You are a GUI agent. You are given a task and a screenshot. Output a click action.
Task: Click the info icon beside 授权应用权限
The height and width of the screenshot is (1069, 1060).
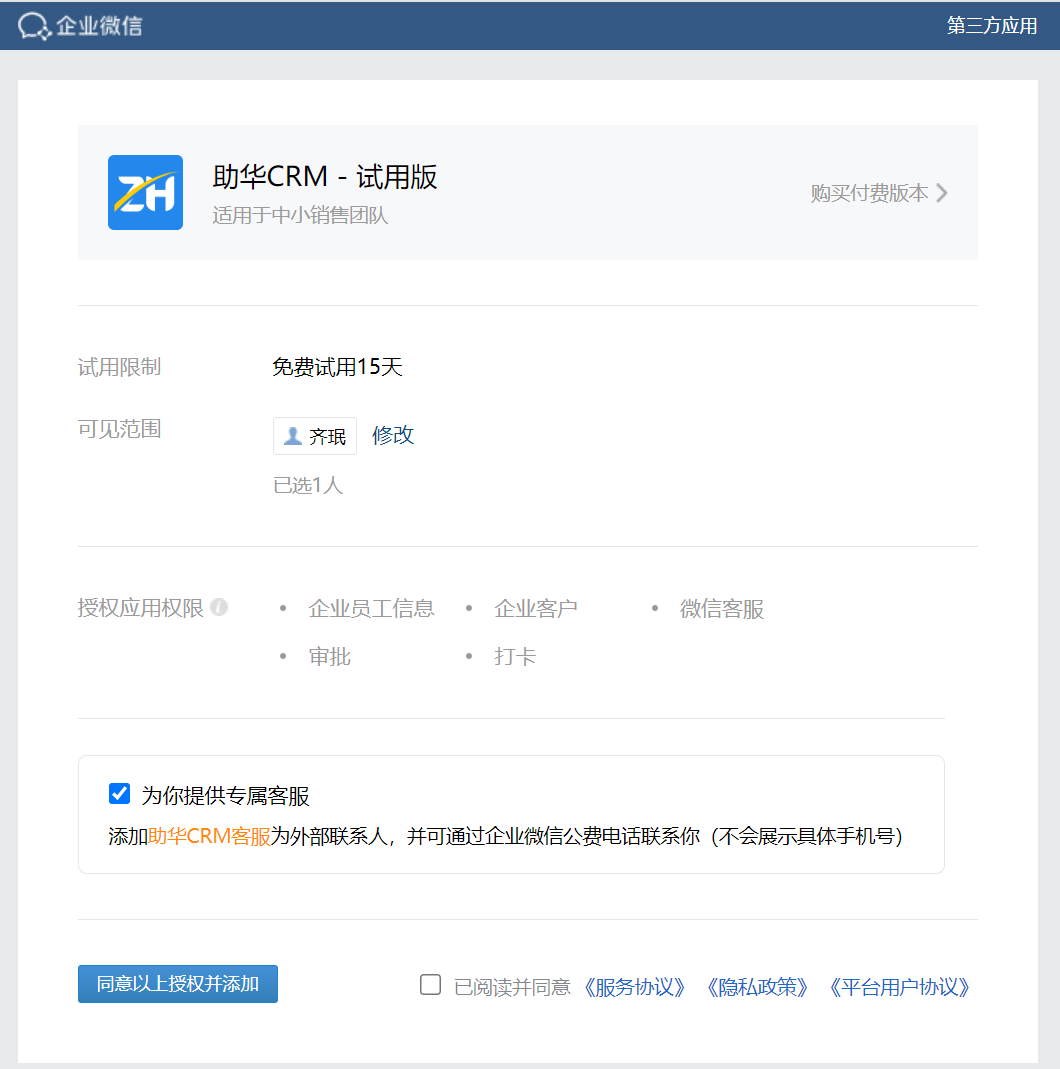pos(219,607)
